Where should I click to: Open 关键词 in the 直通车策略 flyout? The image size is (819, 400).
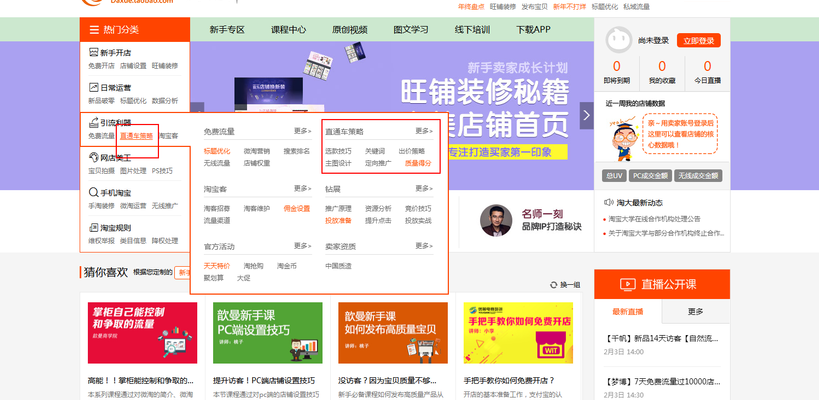pyautogui.click(x=375, y=151)
